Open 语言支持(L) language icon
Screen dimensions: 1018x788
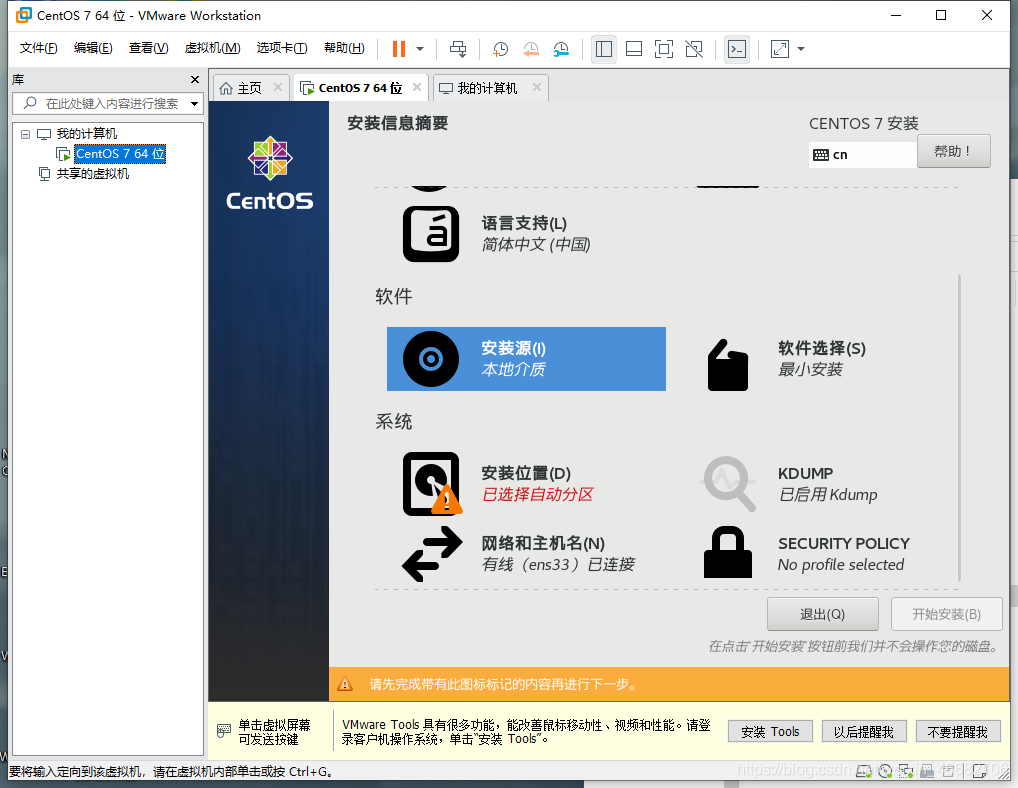tap(431, 234)
